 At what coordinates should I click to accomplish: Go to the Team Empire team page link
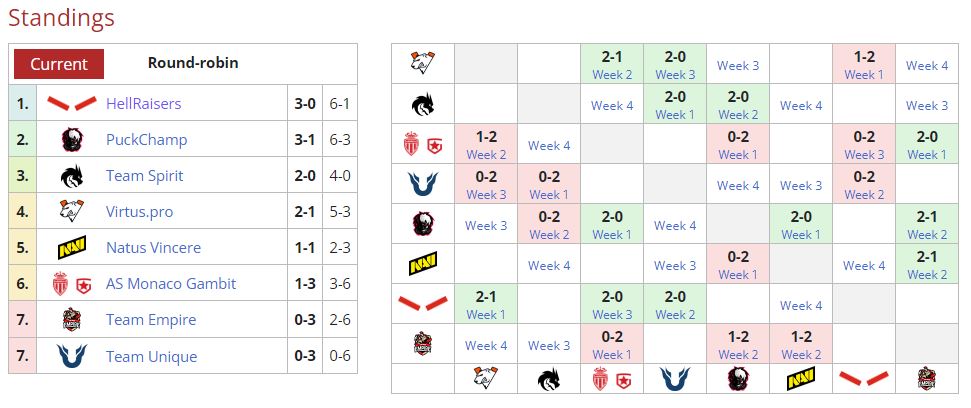click(x=151, y=320)
